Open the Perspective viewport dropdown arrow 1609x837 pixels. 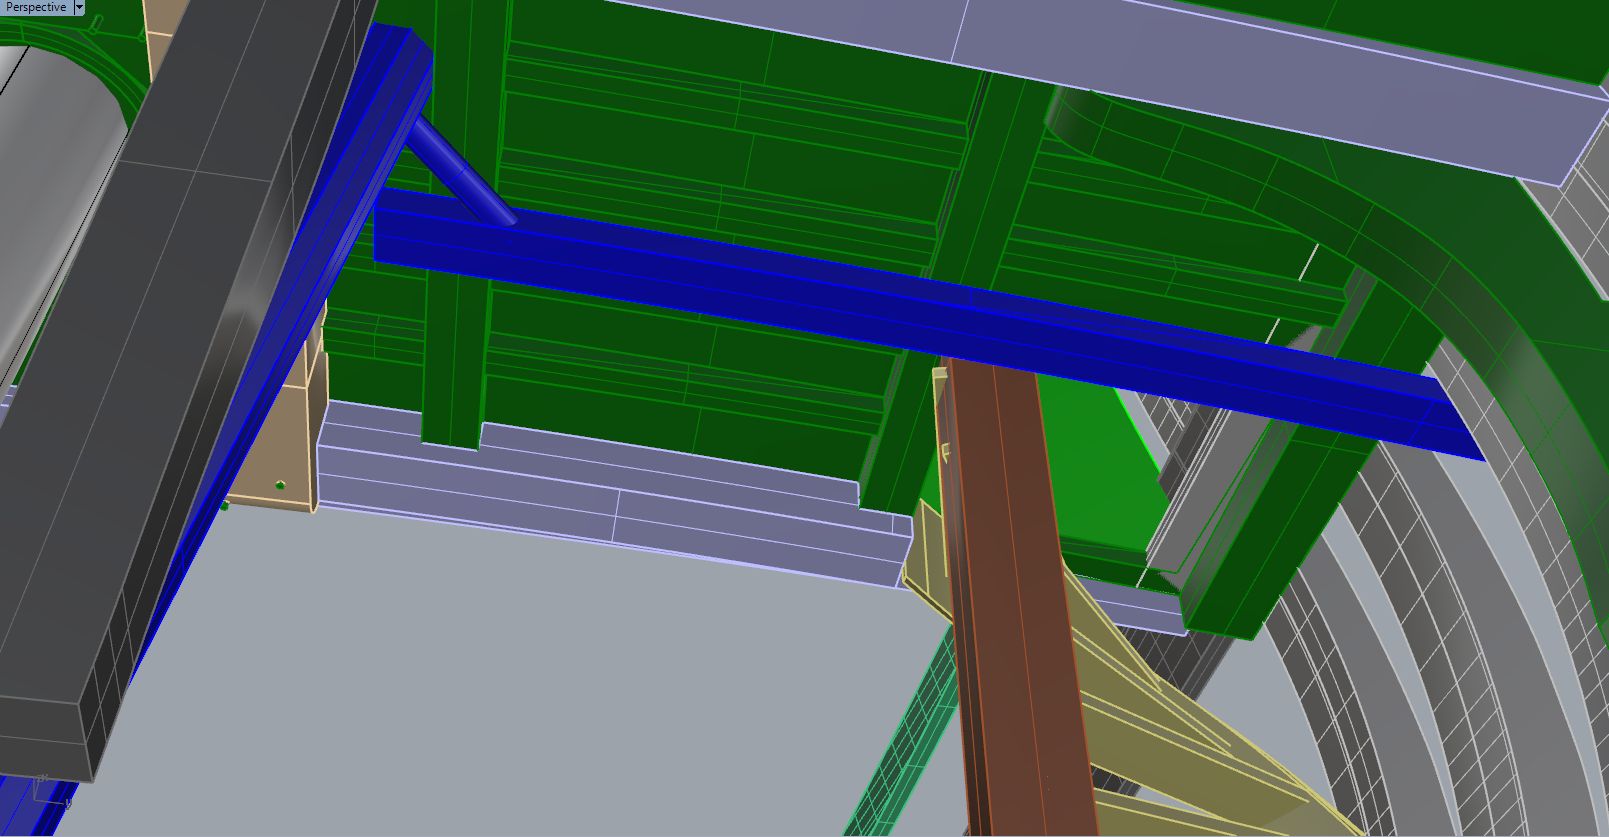tap(79, 7)
